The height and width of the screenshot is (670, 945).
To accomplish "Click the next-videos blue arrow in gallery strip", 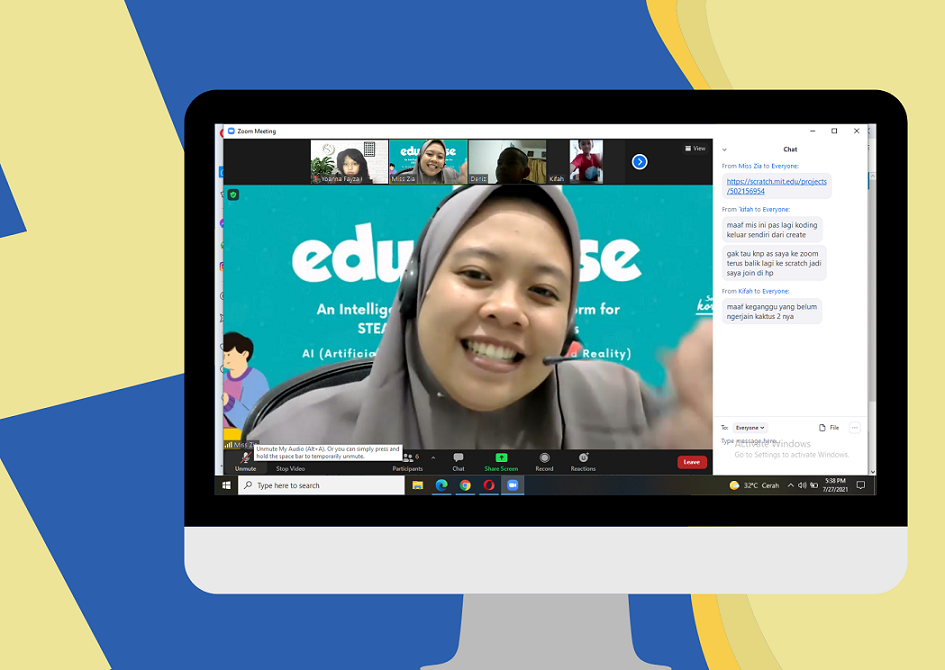I will coord(639,160).
